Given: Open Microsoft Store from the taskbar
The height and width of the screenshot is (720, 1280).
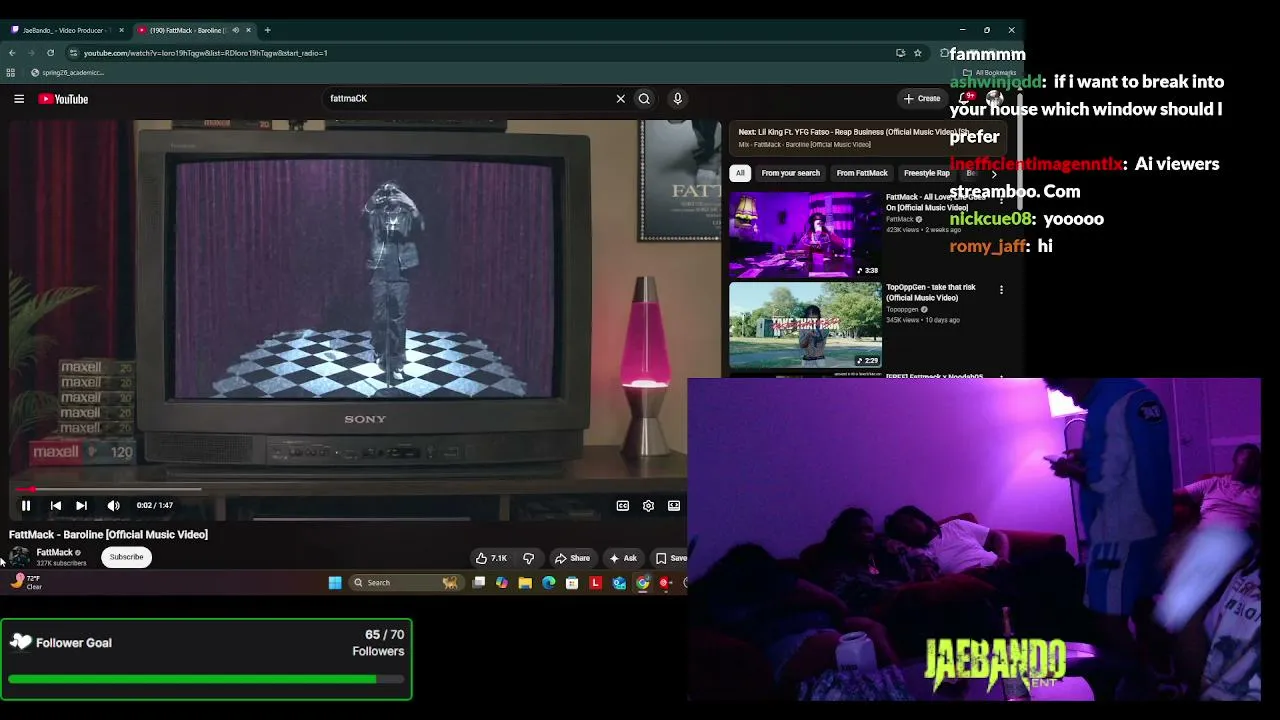Looking at the screenshot, I should pyautogui.click(x=572, y=583).
